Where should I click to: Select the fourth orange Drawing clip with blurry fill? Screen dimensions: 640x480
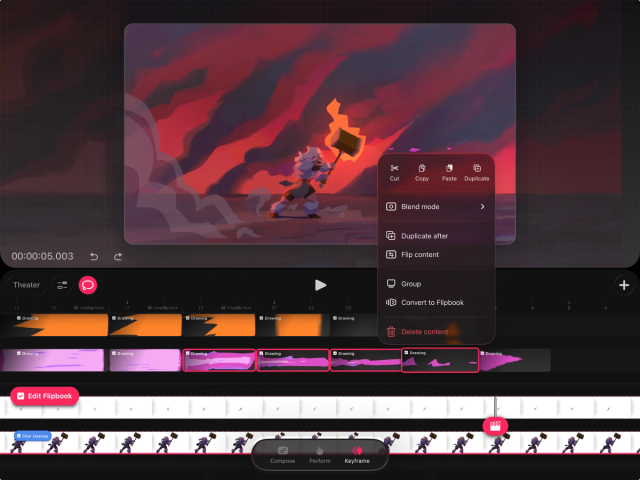(x=293, y=325)
